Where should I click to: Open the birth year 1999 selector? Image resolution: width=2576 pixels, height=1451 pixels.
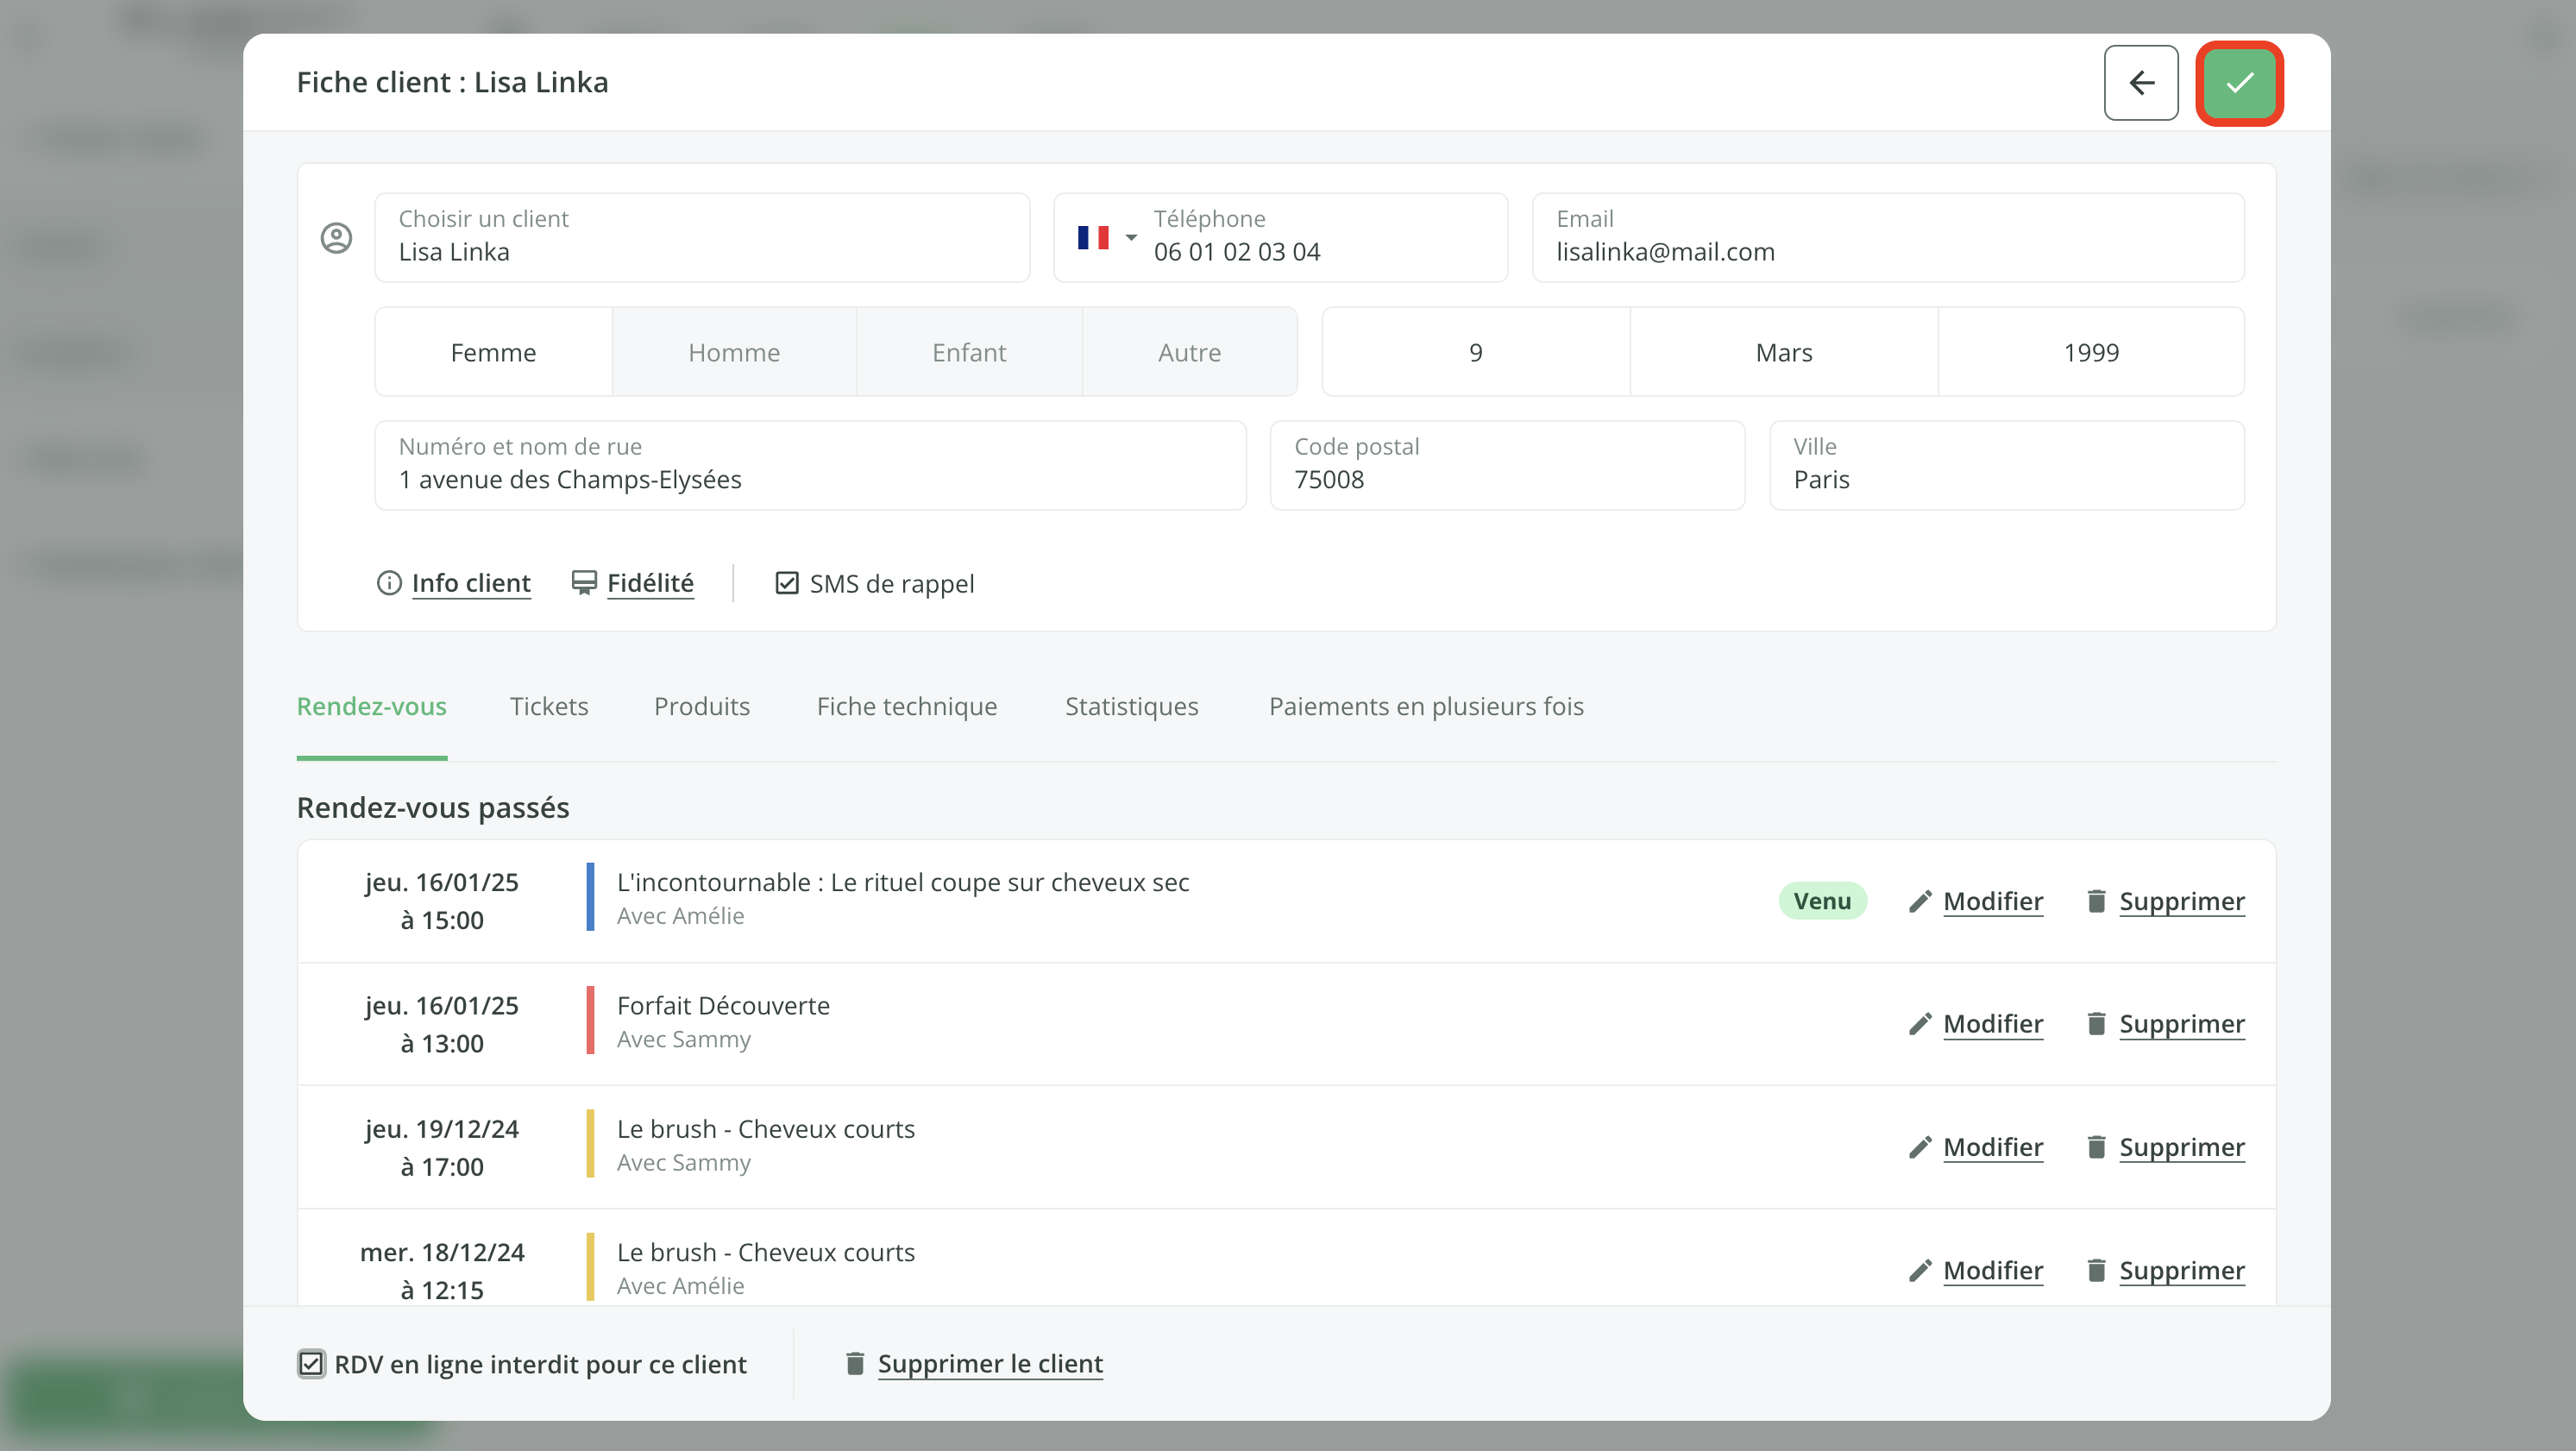pyautogui.click(x=2090, y=352)
